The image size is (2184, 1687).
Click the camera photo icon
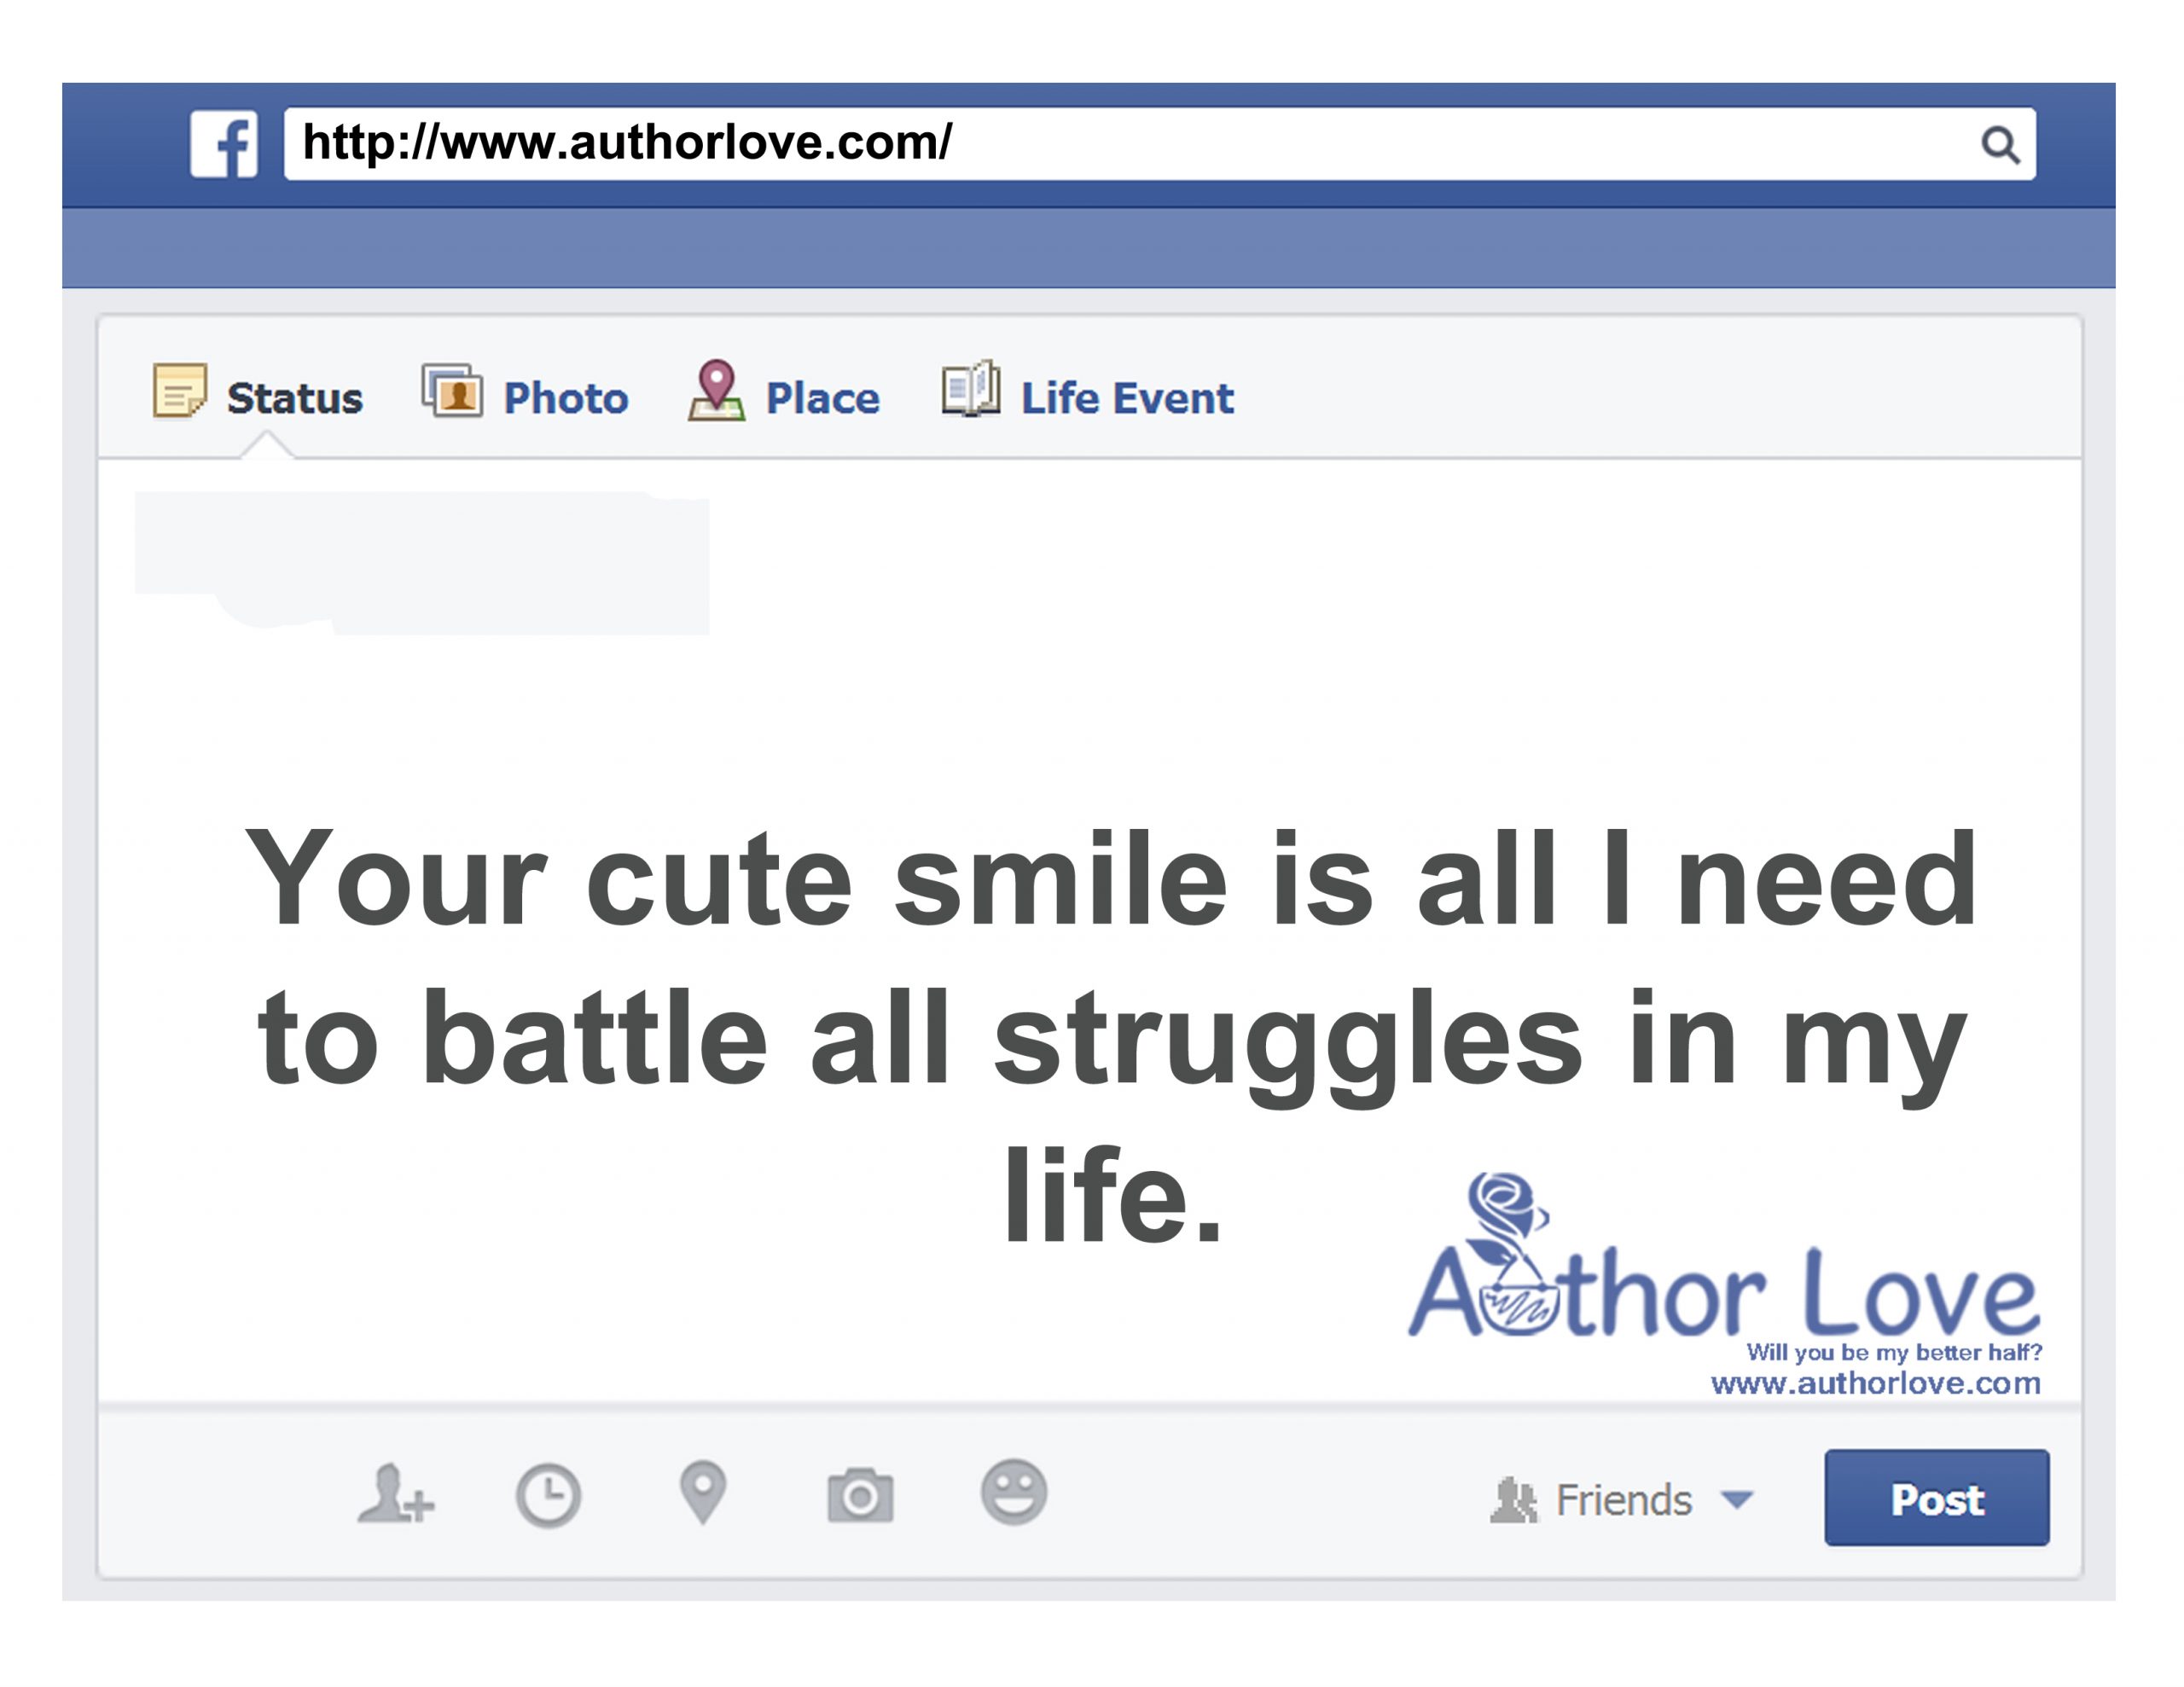point(860,1495)
